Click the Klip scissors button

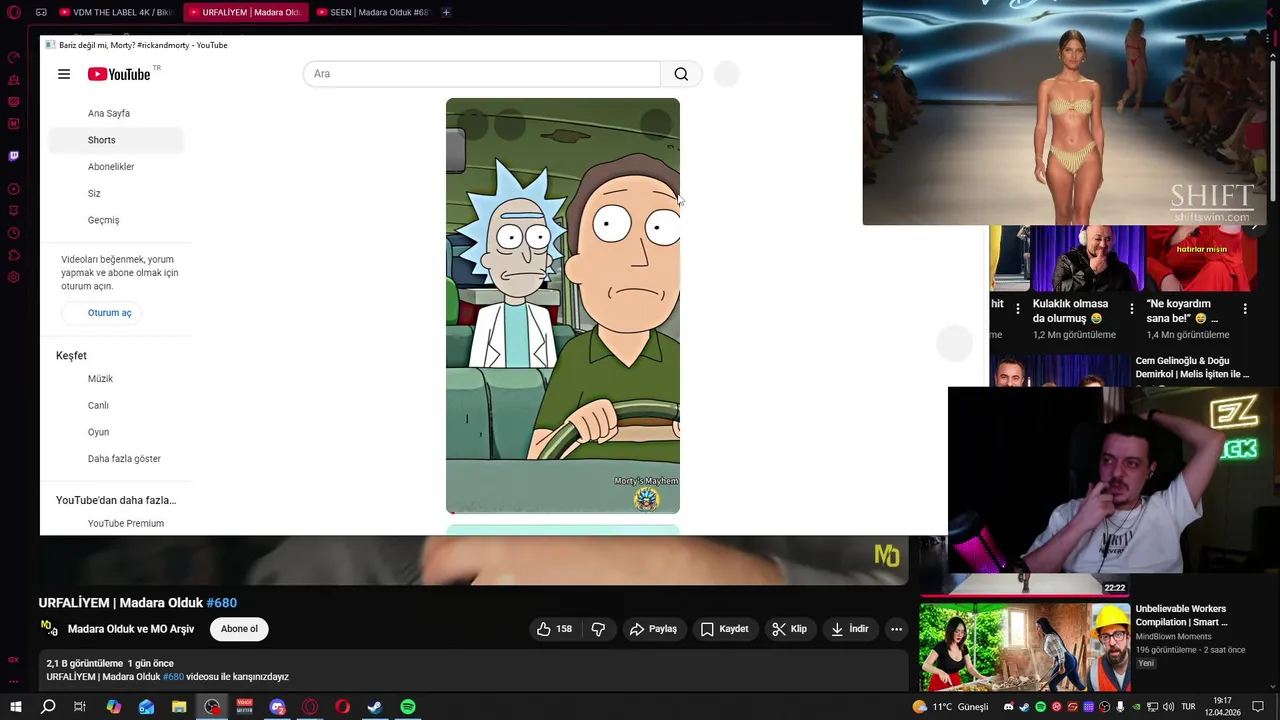(789, 629)
